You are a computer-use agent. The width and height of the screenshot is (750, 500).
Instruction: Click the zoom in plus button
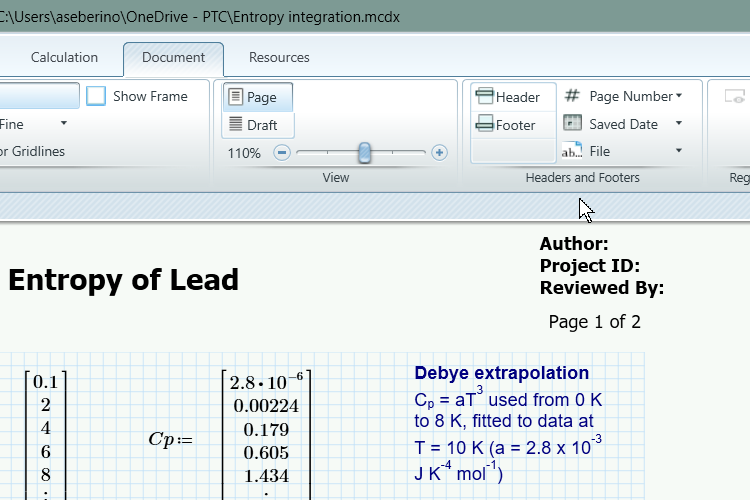pos(439,153)
